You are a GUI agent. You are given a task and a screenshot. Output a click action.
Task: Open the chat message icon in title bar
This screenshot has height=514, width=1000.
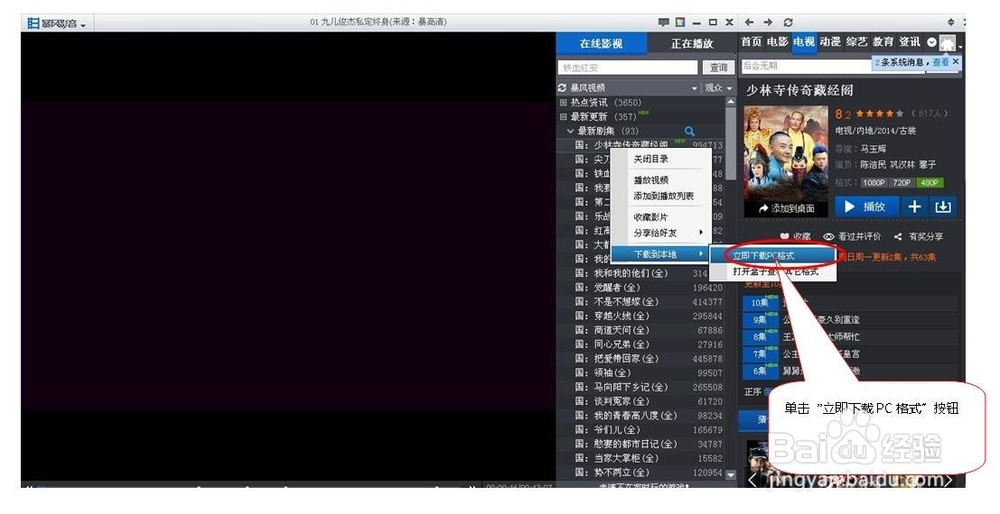[x=663, y=22]
